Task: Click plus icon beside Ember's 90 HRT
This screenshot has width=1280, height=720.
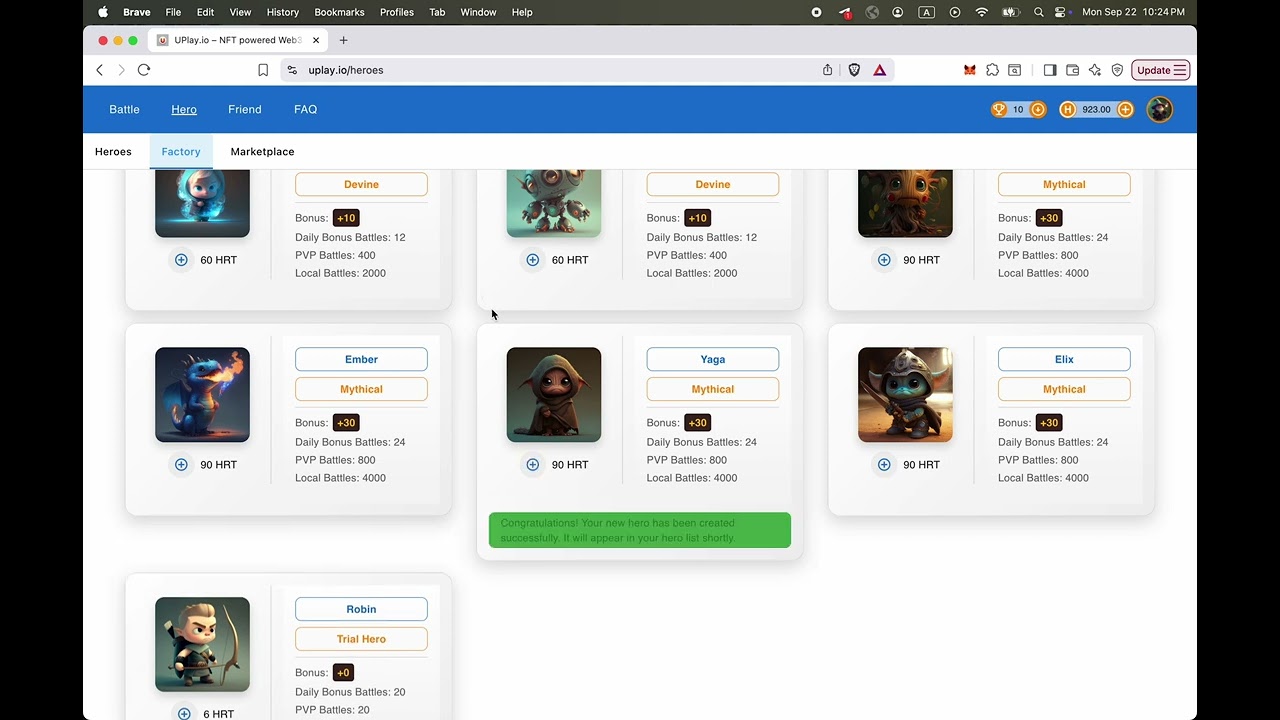Action: tap(181, 464)
